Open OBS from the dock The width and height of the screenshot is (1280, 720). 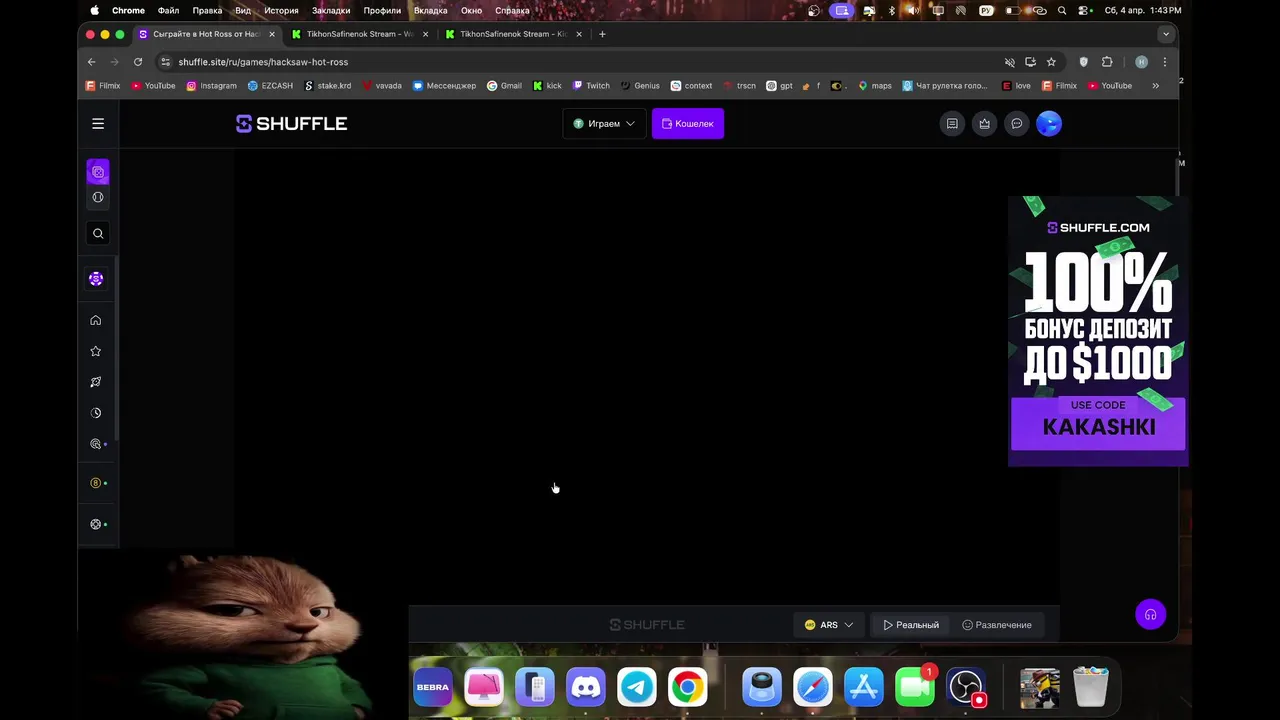tap(966, 687)
